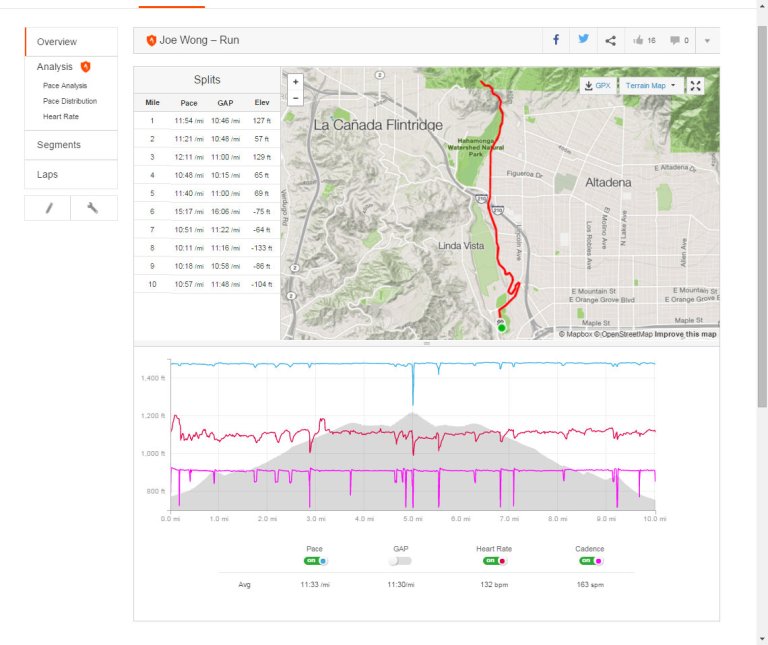The height and width of the screenshot is (645, 768).
Task: Enable the GAP toggle
Action: [x=401, y=561]
